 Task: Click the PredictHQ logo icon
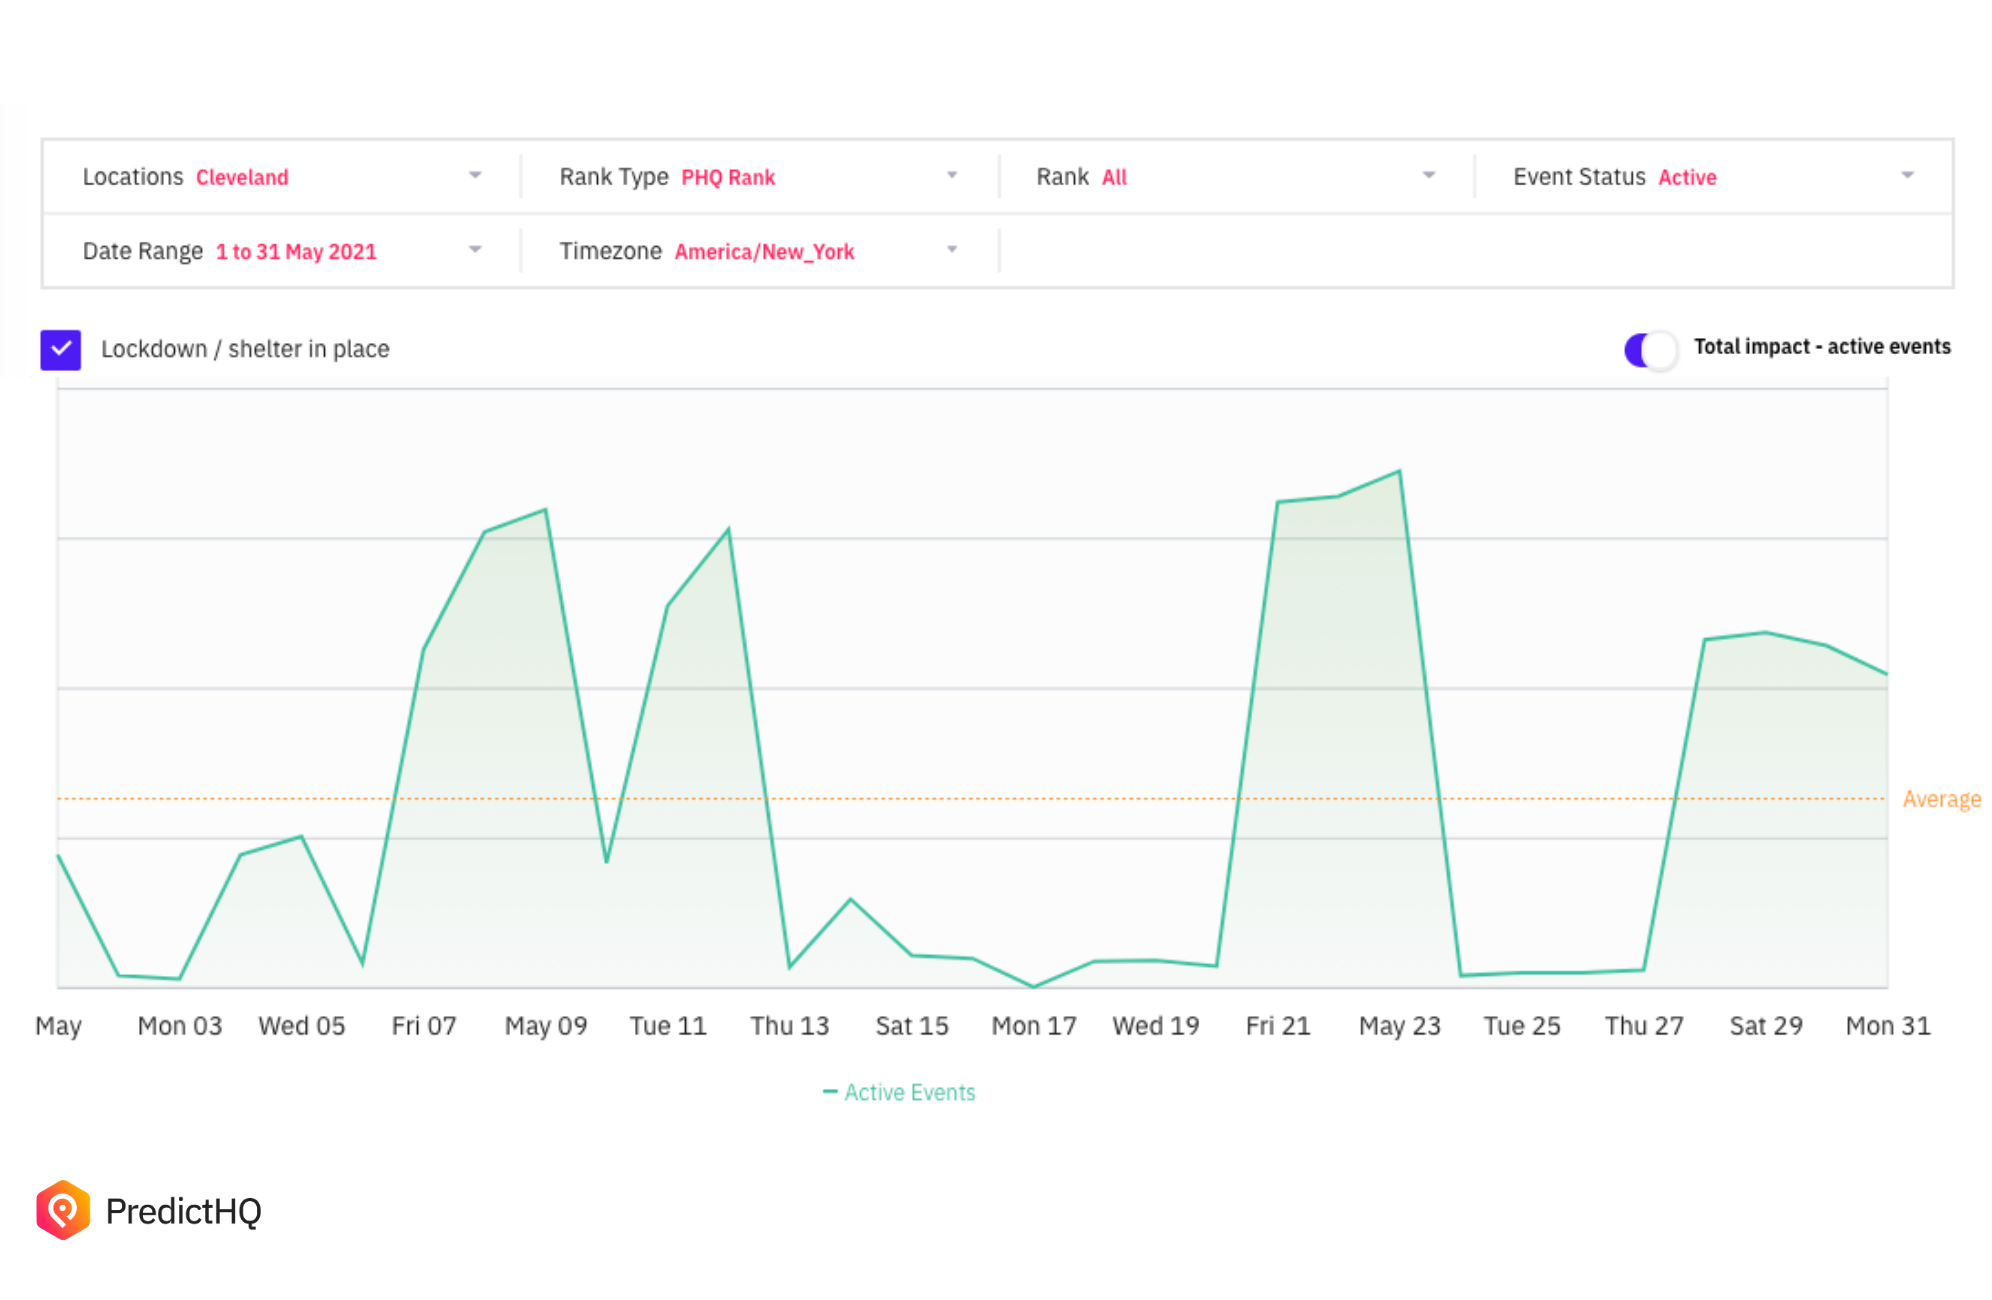[63, 1210]
